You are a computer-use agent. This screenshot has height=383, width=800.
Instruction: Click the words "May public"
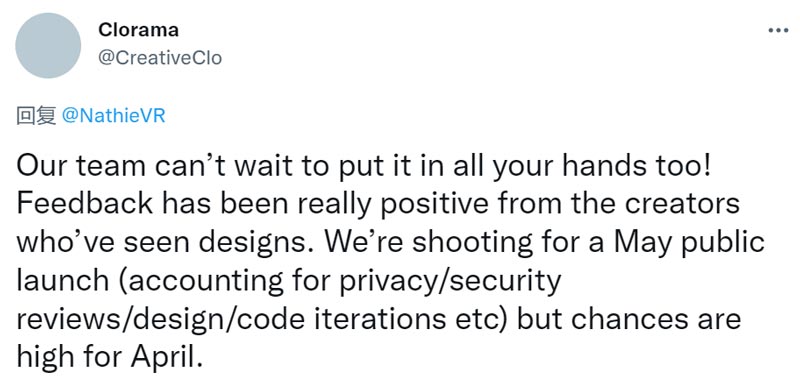pyautogui.click(x=689, y=242)
